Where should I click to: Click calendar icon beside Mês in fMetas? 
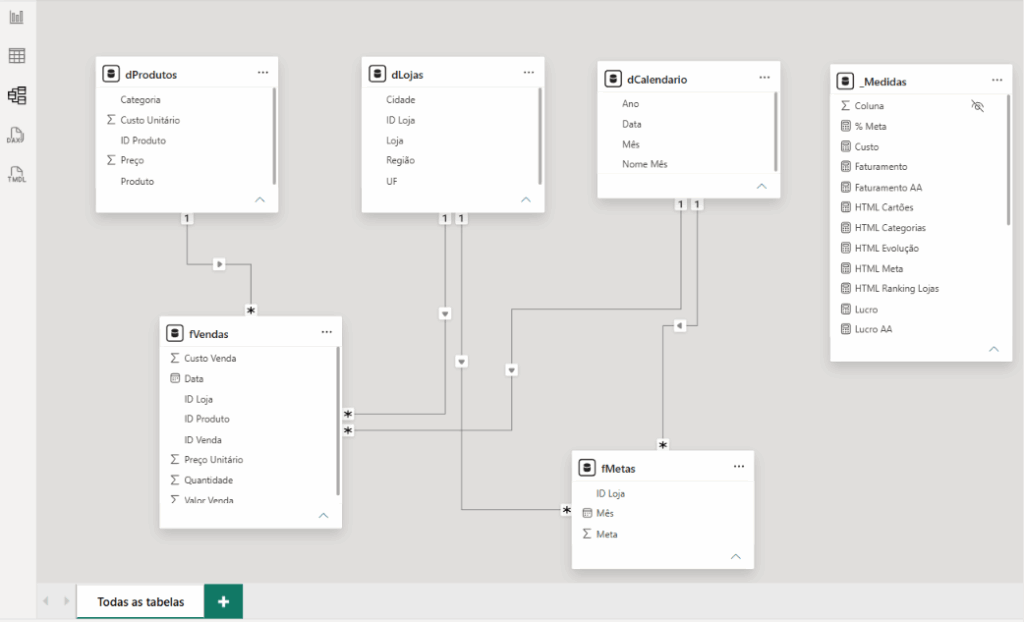click(586, 513)
